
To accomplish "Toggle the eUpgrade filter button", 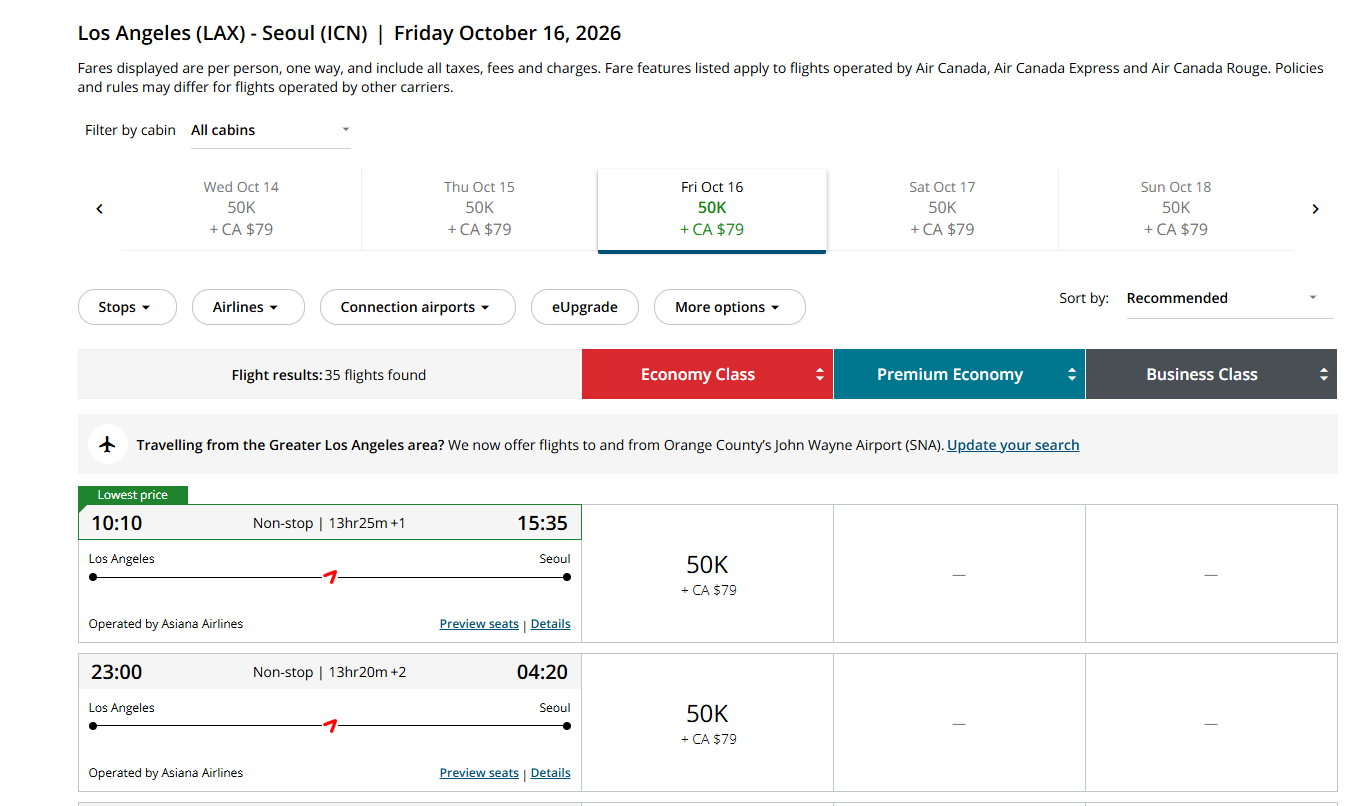I will [x=584, y=307].
